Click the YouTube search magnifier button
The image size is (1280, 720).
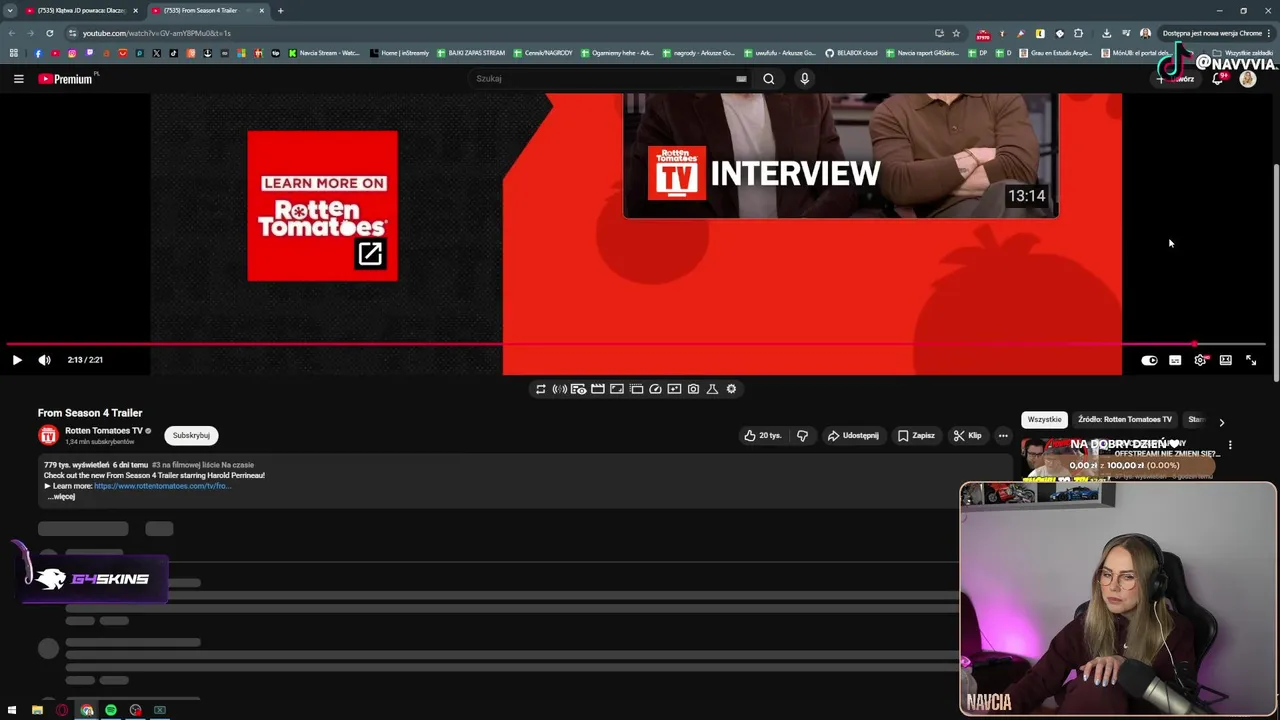point(769,79)
